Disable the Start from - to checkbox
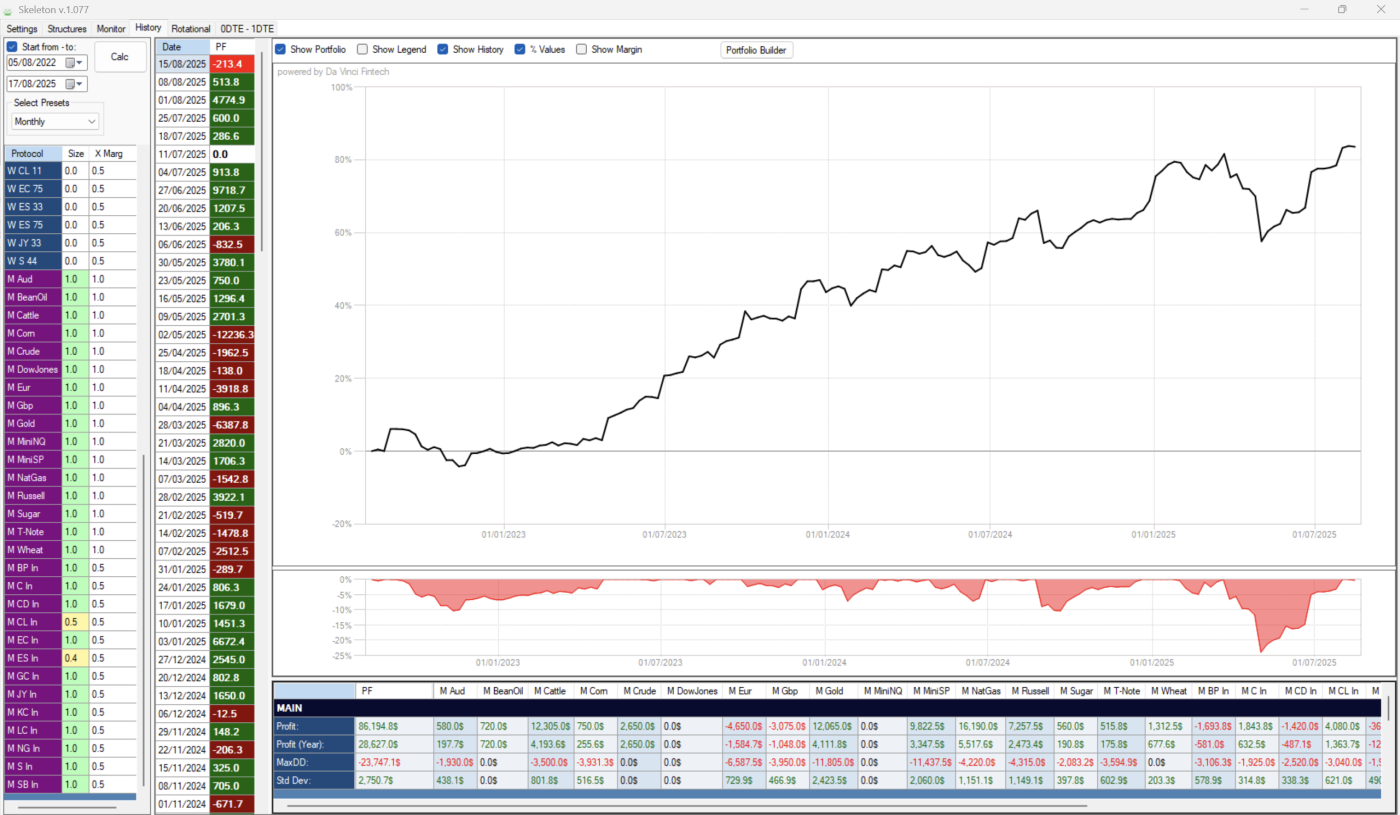Viewport: 1400px width, 815px height. (12, 46)
